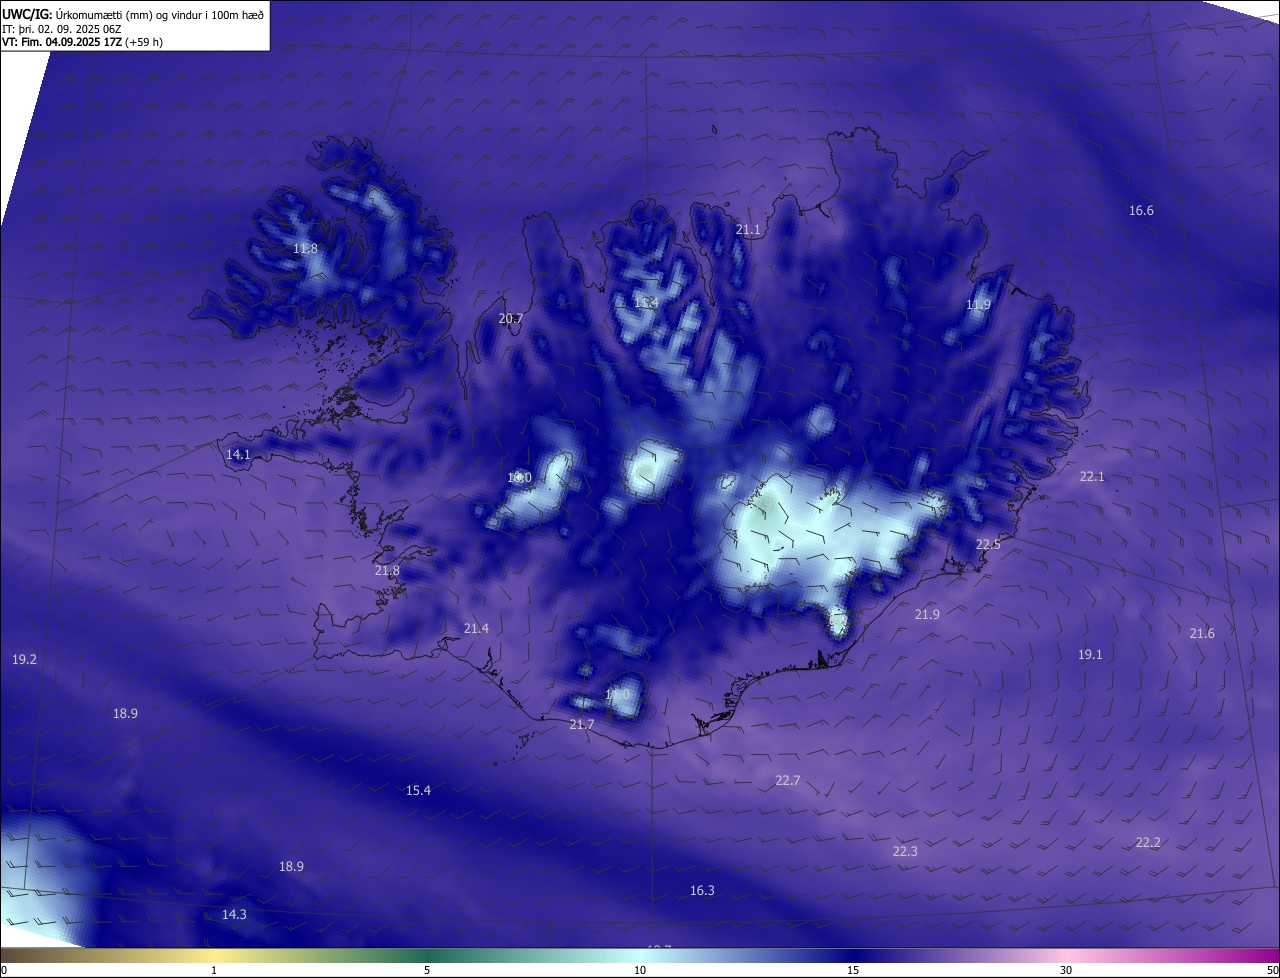This screenshot has width=1280, height=978.
Task: Click the 21.1 value label
Action: pyautogui.click(x=748, y=229)
